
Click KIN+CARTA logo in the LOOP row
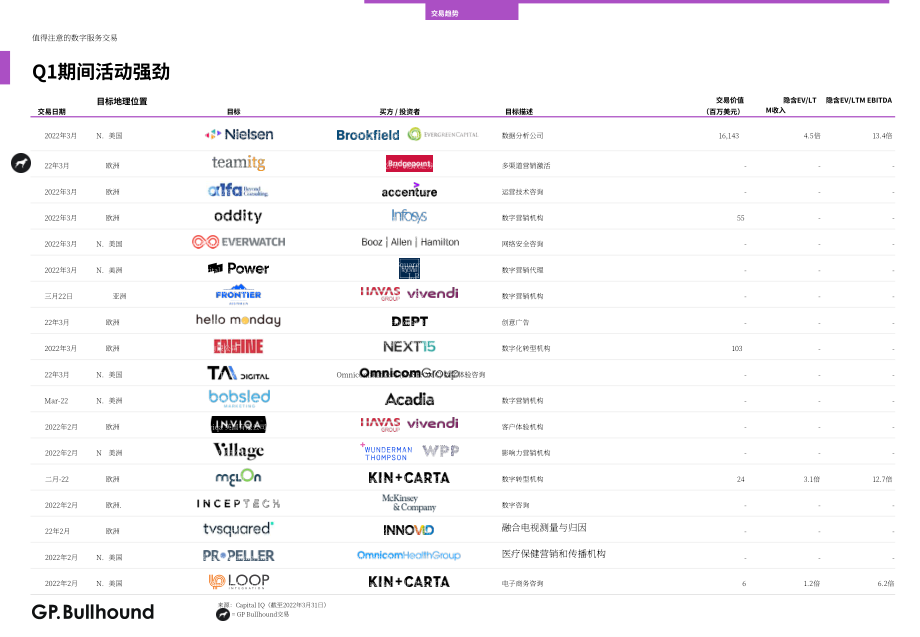point(409,582)
